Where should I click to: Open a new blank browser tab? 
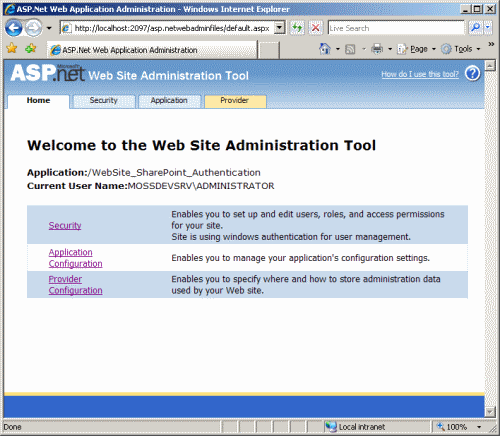269,50
